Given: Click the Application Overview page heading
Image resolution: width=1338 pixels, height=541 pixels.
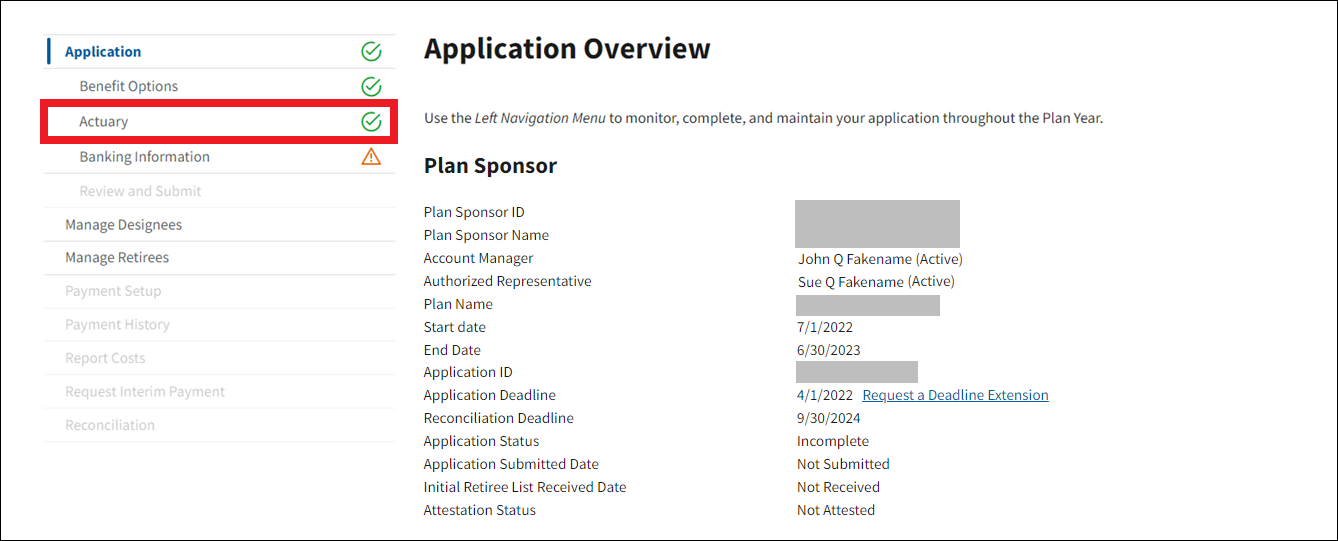Looking at the screenshot, I should pyautogui.click(x=567, y=49).
